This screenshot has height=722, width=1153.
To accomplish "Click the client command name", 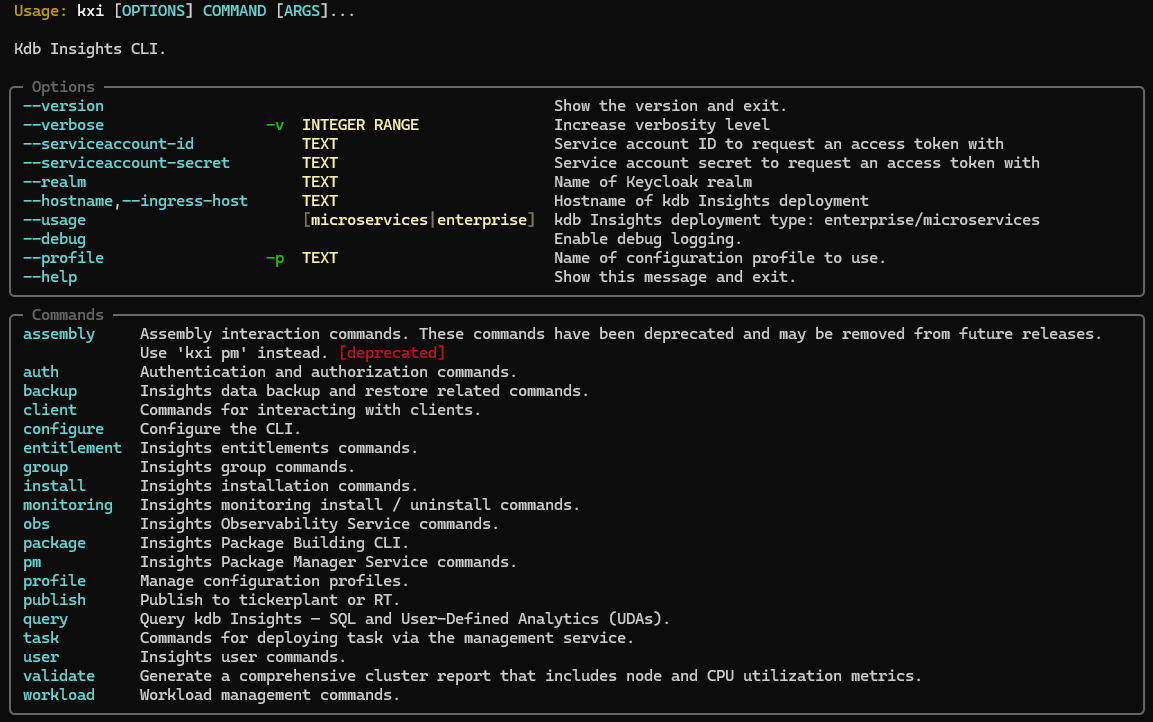I will pyautogui.click(x=50, y=410).
